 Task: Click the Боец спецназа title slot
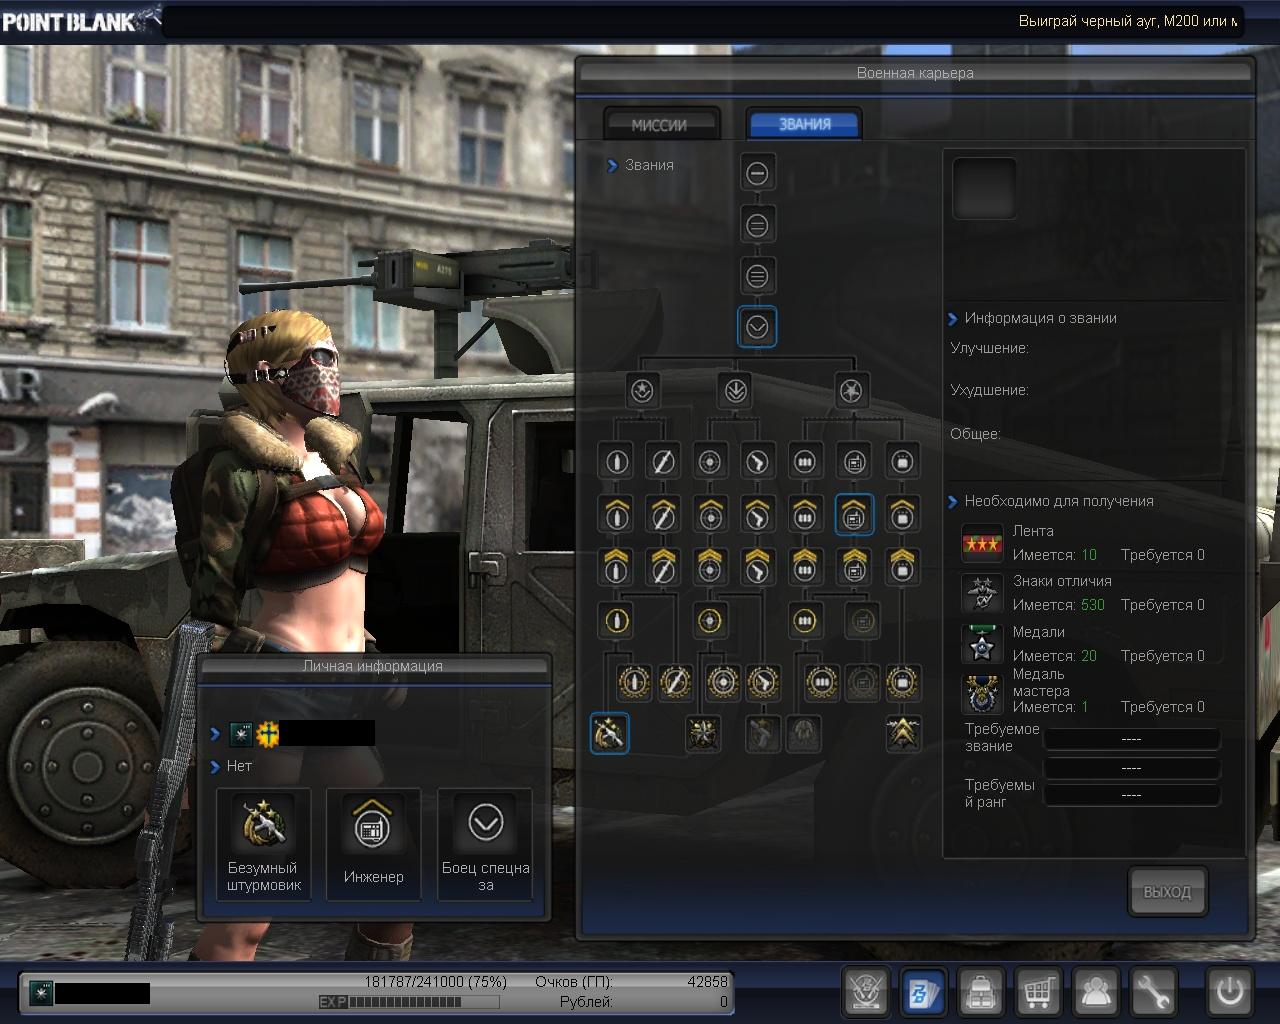[x=485, y=843]
